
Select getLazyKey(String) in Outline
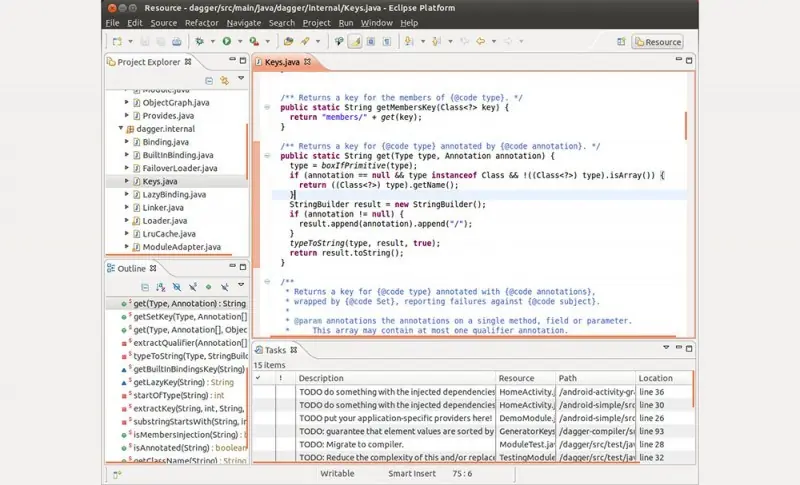click(x=183, y=382)
